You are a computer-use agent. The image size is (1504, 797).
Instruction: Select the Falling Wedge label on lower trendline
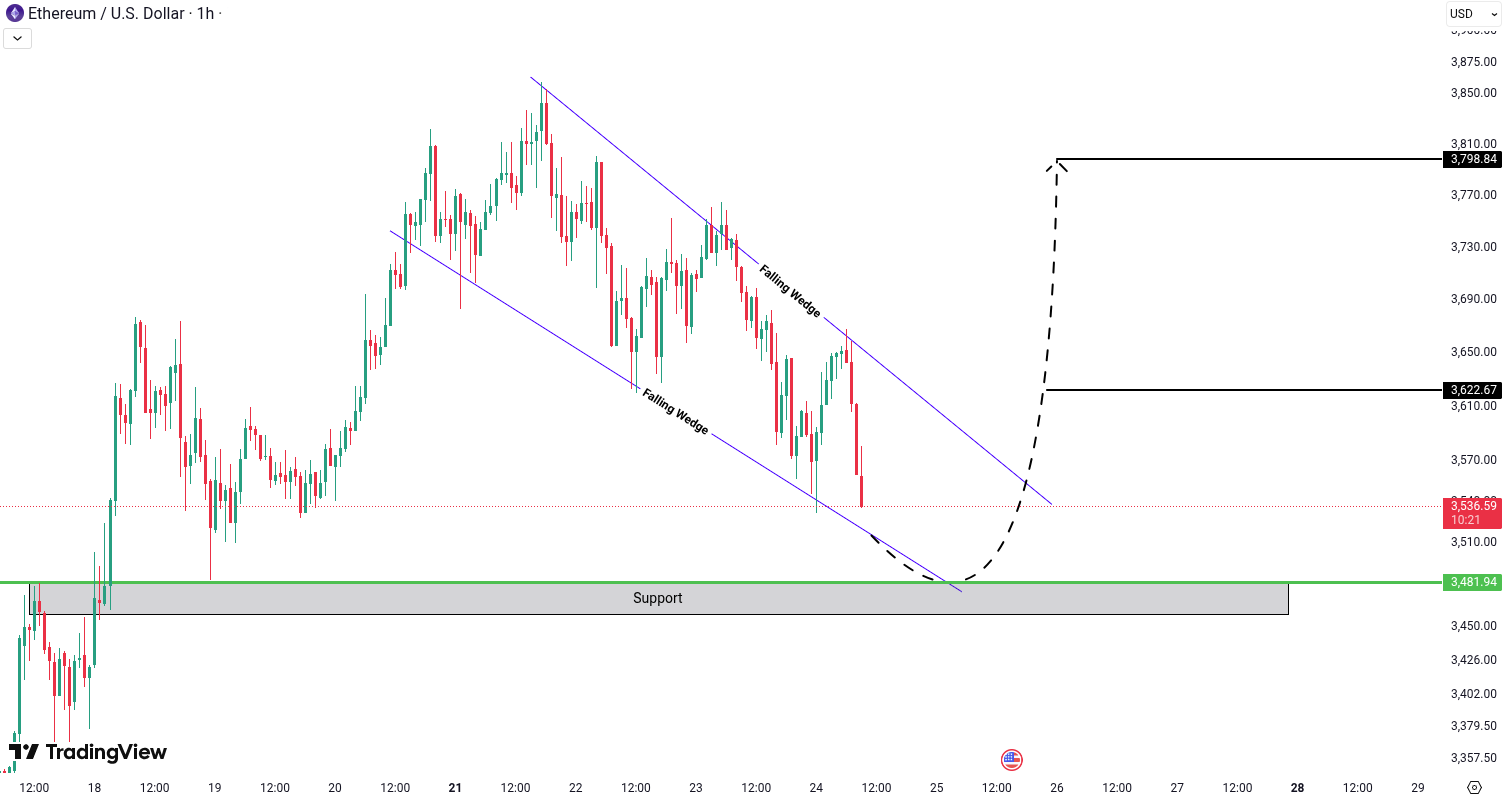675,411
